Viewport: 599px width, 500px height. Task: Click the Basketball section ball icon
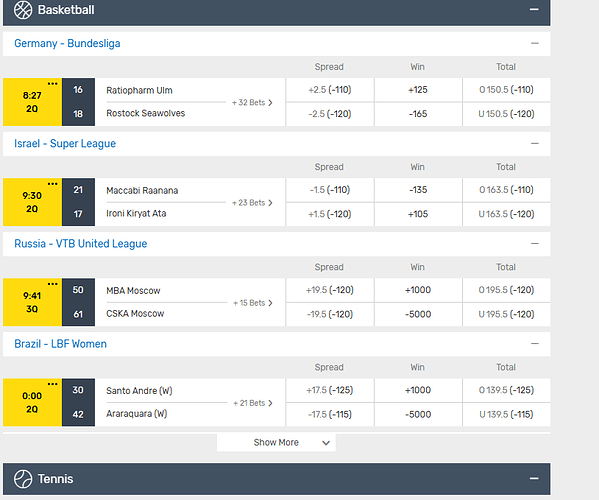pyautogui.click(x=23, y=10)
